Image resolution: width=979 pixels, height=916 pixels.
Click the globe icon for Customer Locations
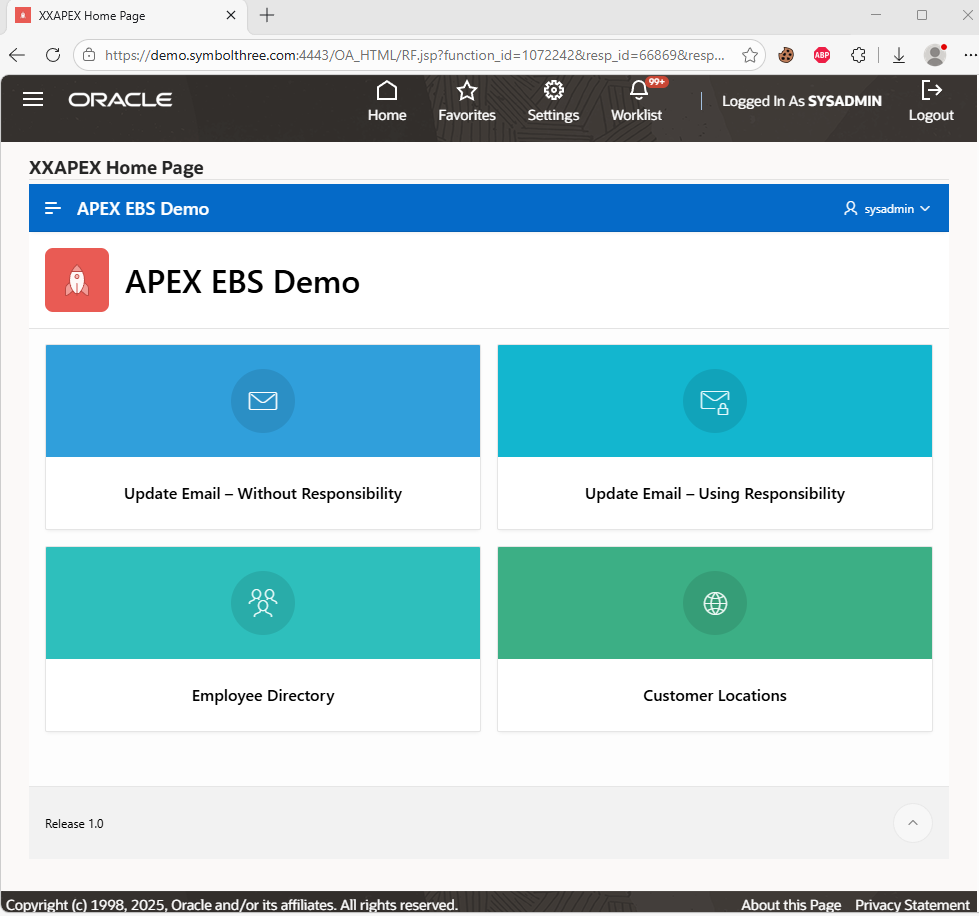715,603
